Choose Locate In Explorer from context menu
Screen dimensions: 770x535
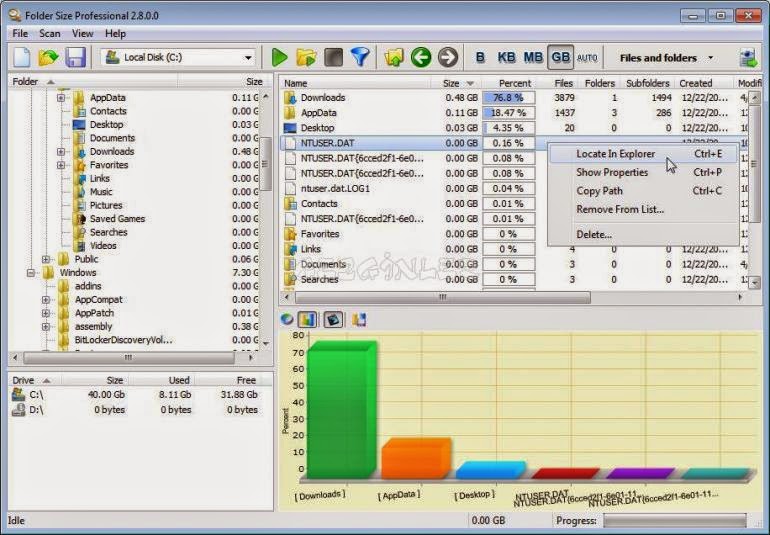pos(643,154)
